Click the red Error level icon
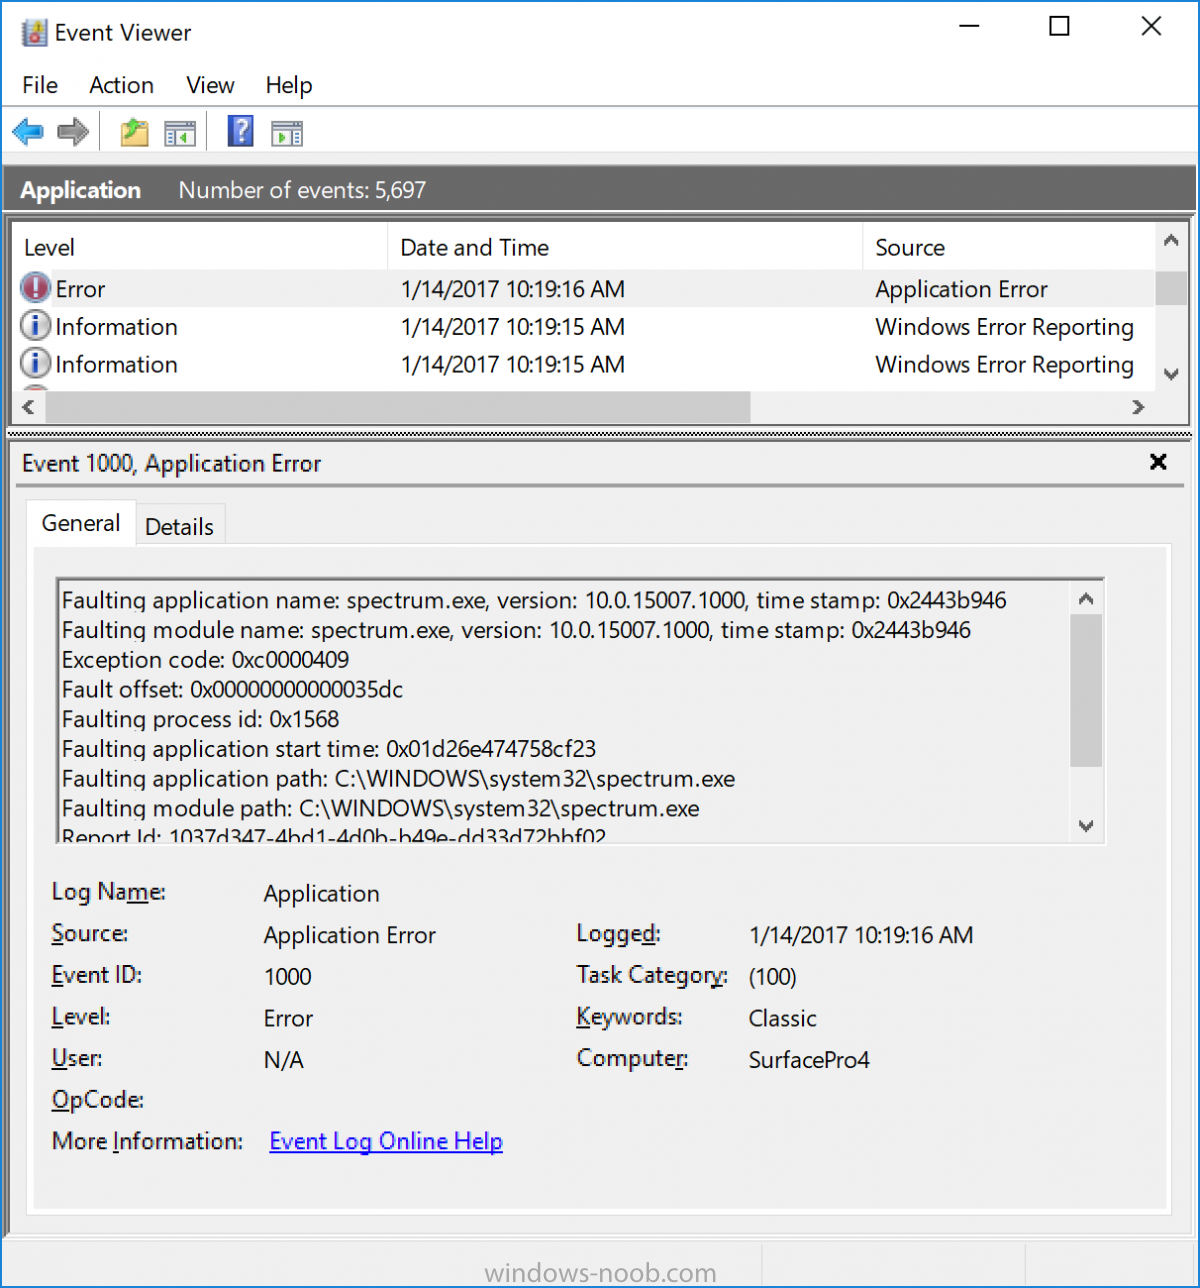The width and height of the screenshot is (1200, 1288). click(x=35, y=288)
